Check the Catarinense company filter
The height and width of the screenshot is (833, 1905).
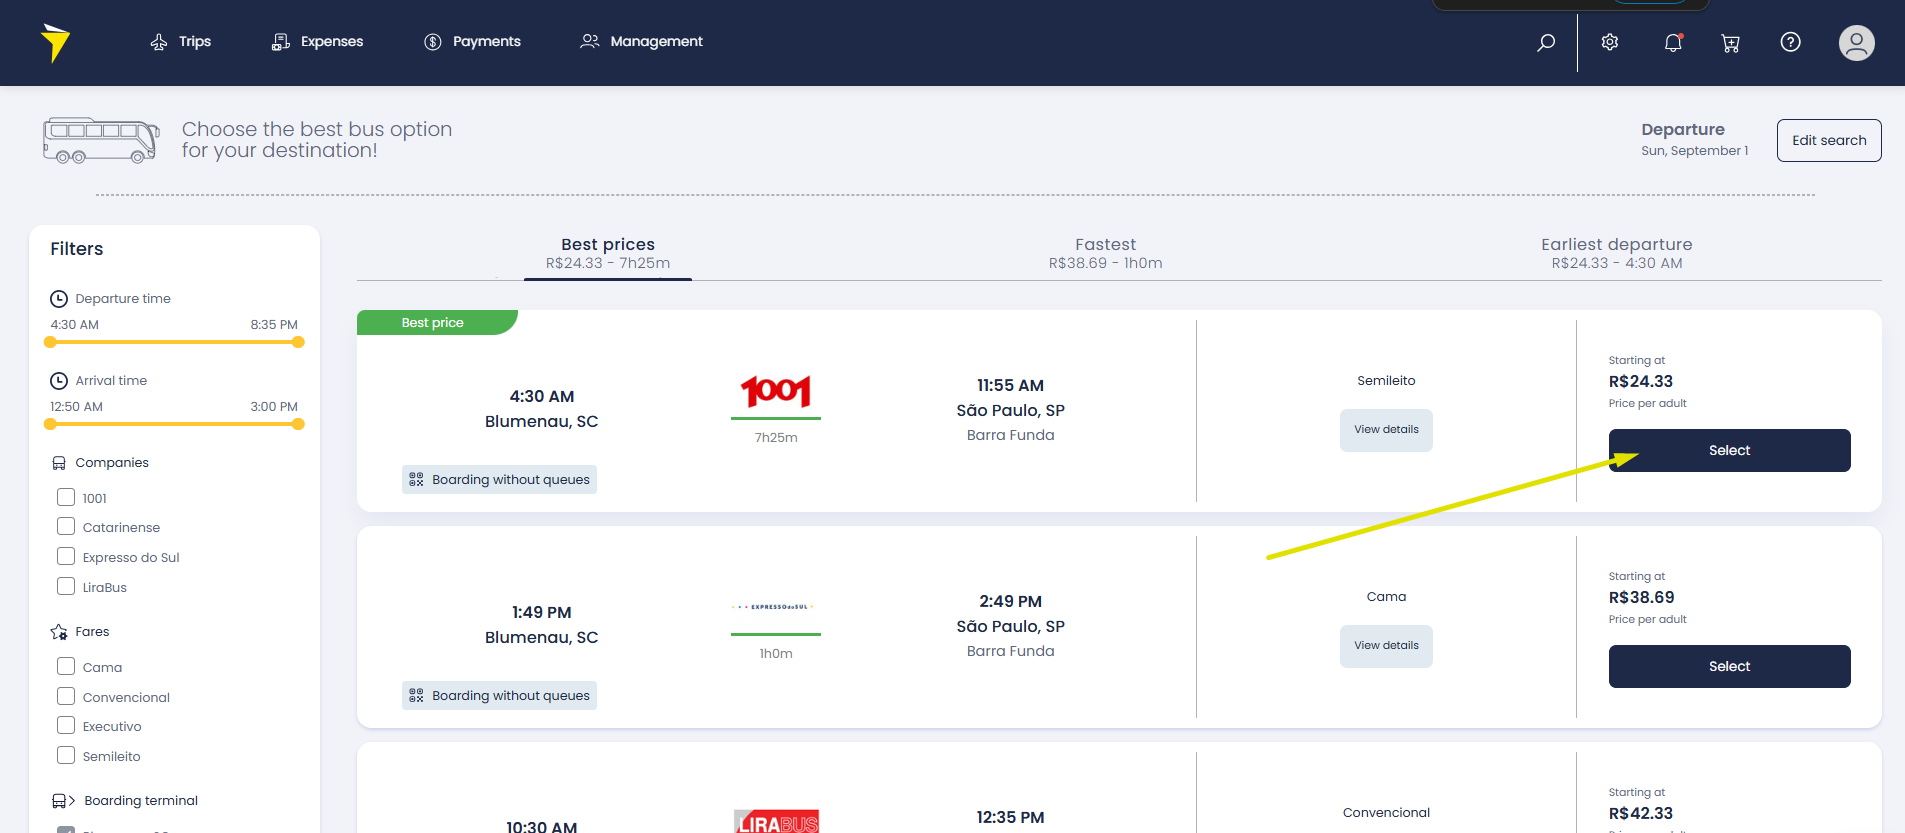click(66, 526)
